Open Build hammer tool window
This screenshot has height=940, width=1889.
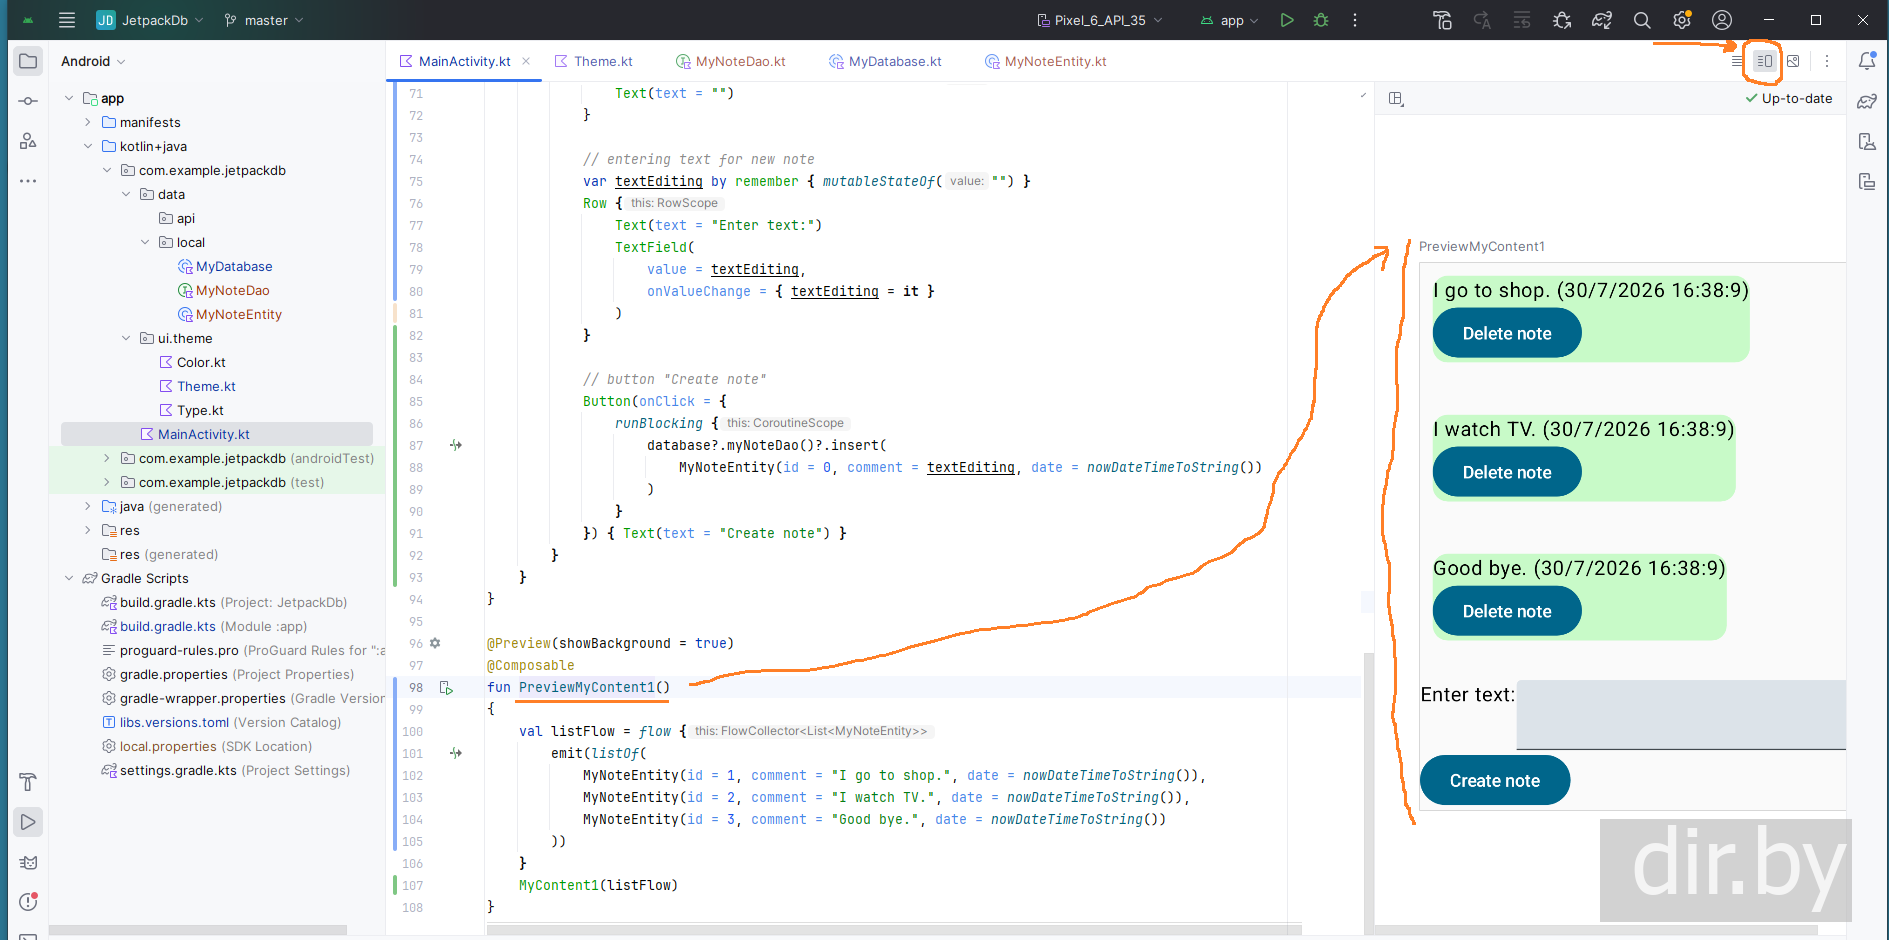click(28, 782)
